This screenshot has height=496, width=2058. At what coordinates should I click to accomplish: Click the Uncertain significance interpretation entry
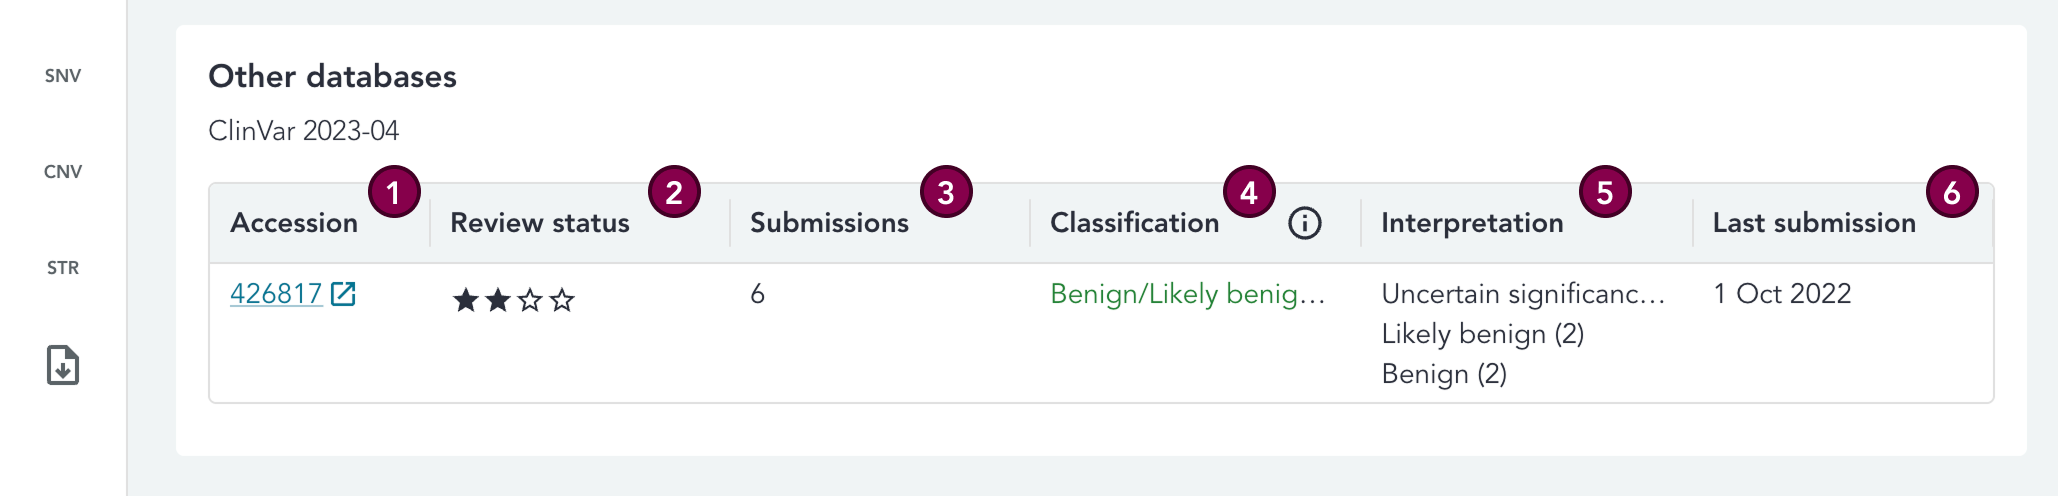[1523, 294]
